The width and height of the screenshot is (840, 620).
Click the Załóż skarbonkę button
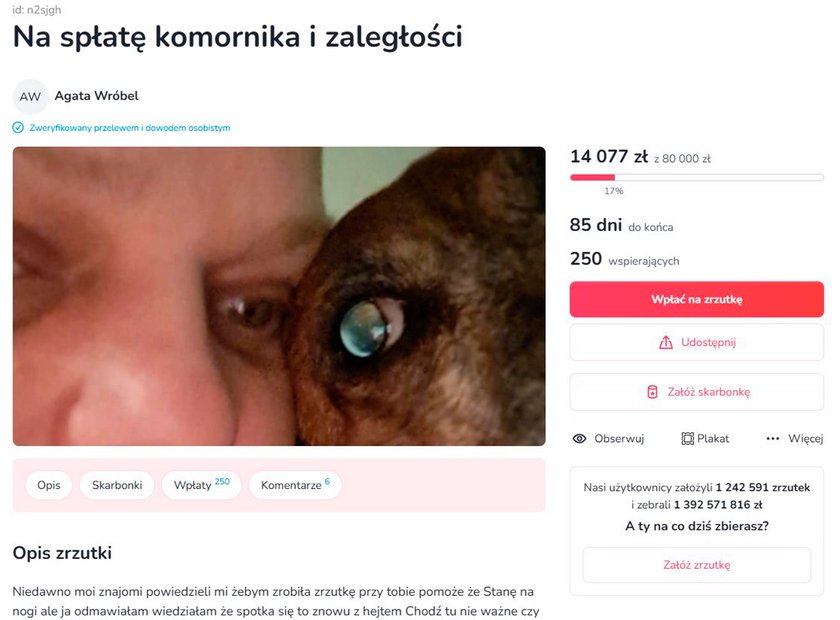pos(696,392)
